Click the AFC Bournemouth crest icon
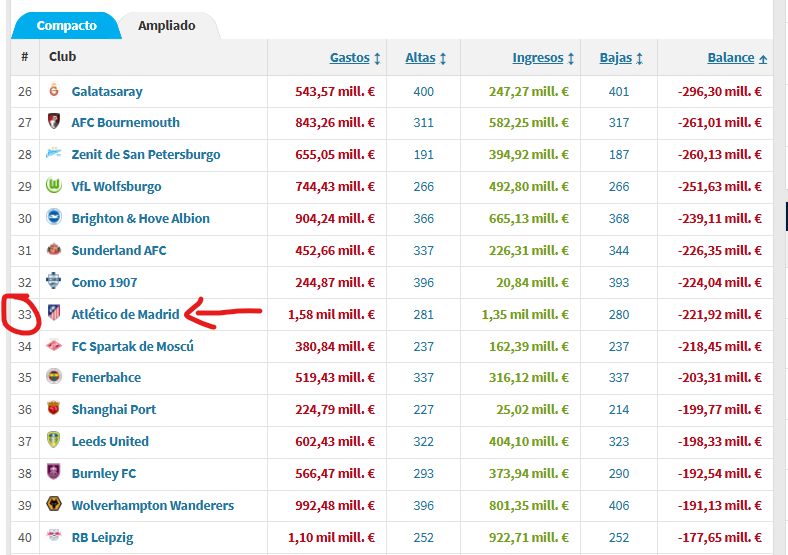The width and height of the screenshot is (788, 555). coord(54,122)
